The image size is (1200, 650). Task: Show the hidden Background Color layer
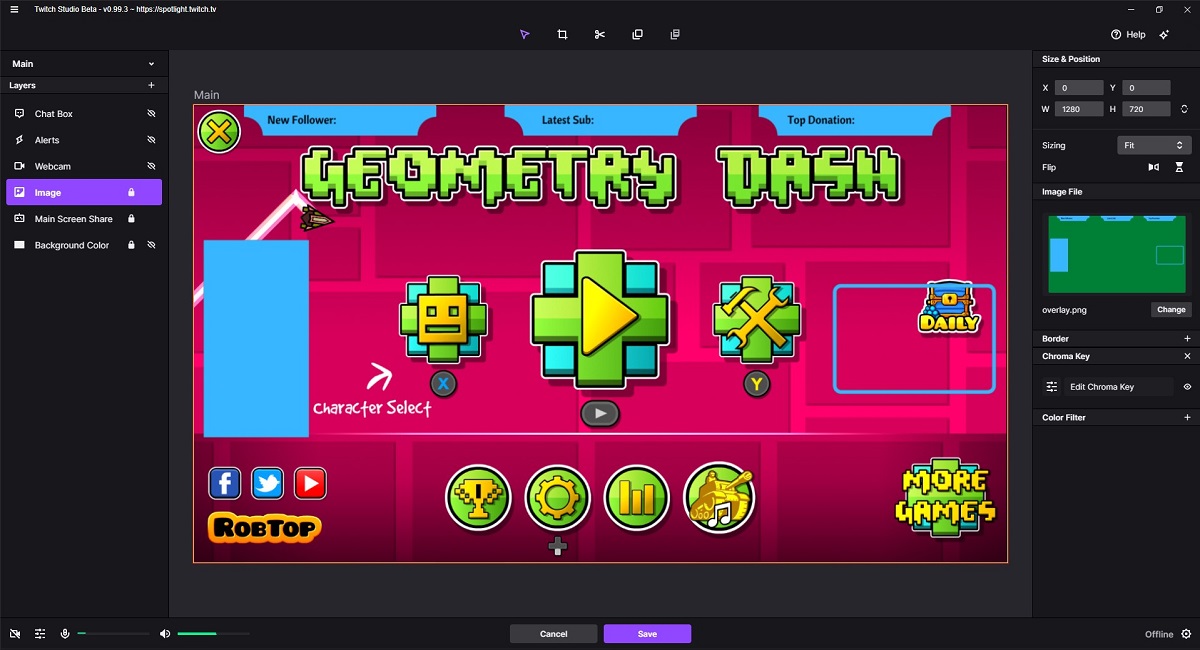tap(152, 245)
